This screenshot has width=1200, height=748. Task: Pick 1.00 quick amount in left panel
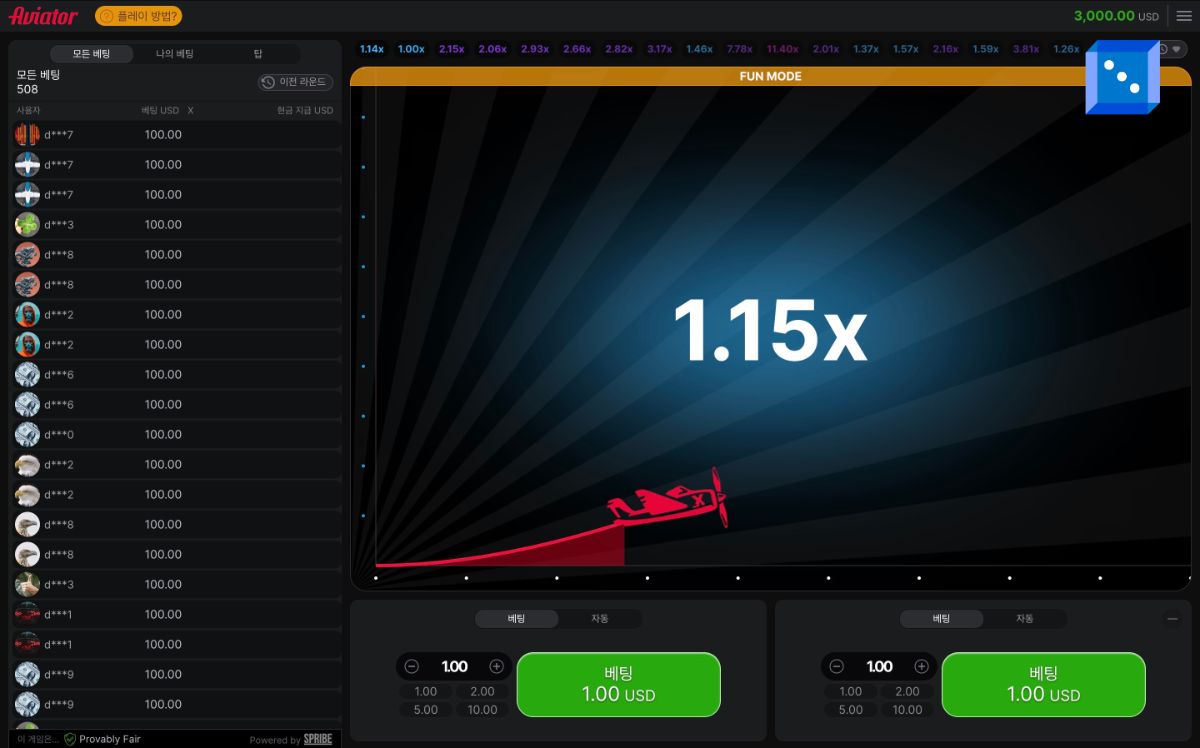426,691
